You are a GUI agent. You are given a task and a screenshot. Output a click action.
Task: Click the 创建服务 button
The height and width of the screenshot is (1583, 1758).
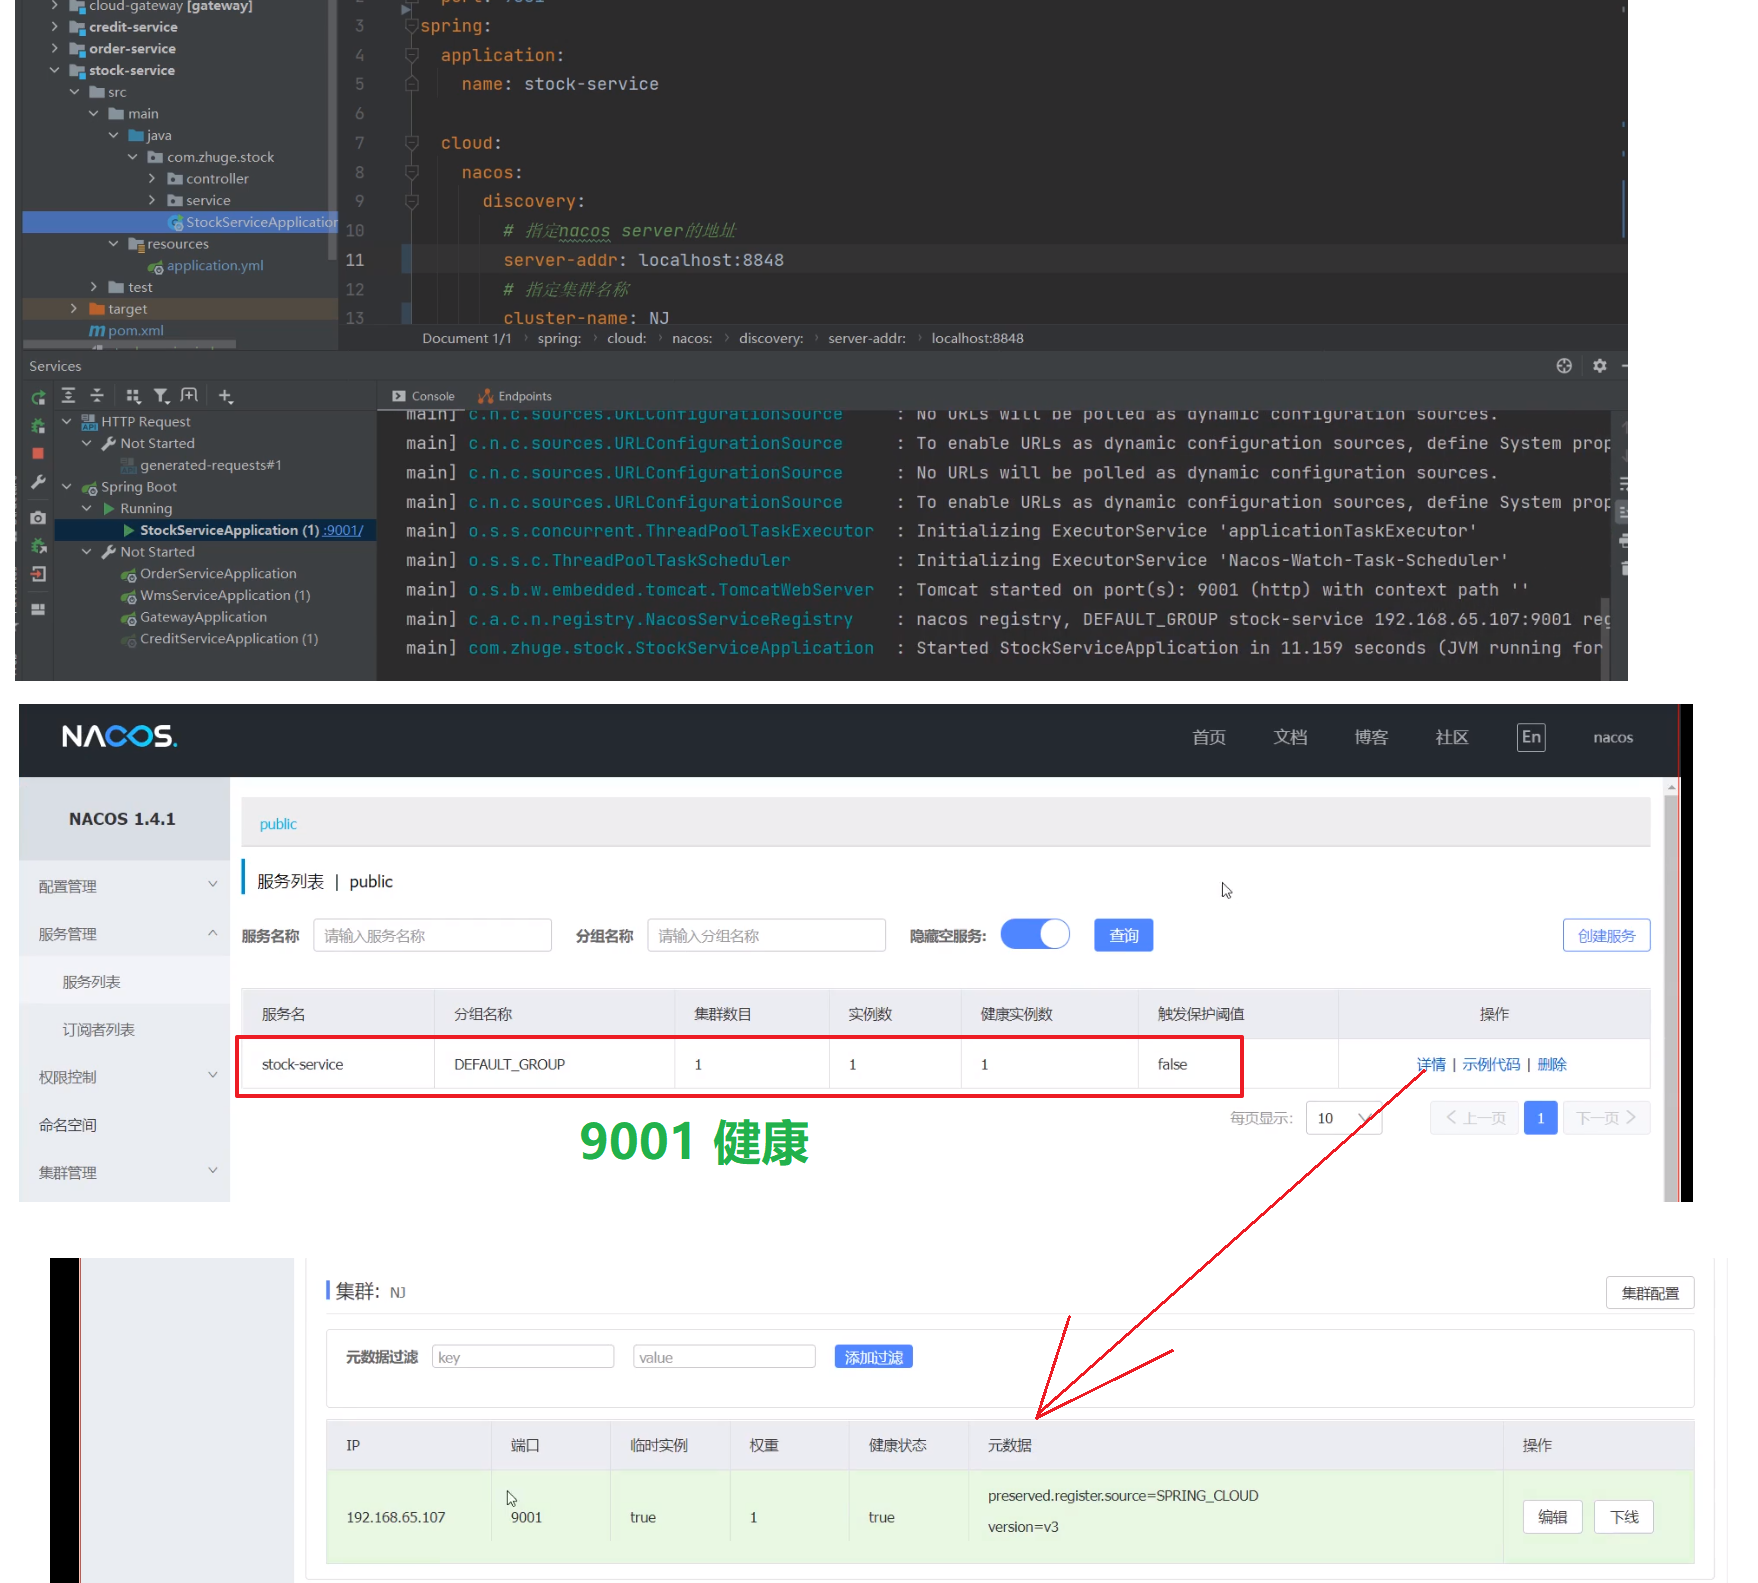point(1606,935)
